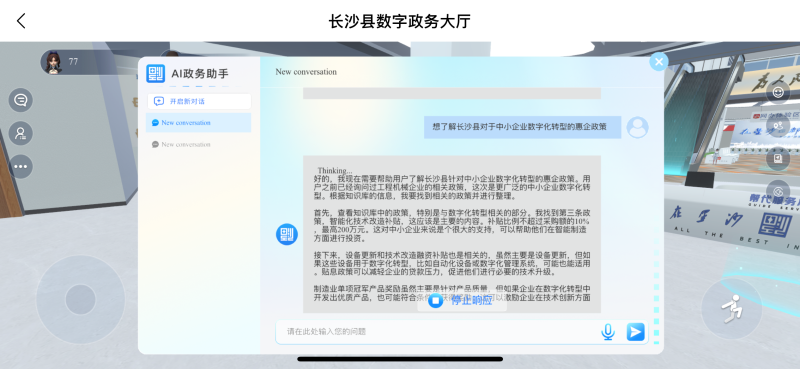800x369 pixels.
Task: Click the Thinking... label in the response
Action: tap(335, 170)
